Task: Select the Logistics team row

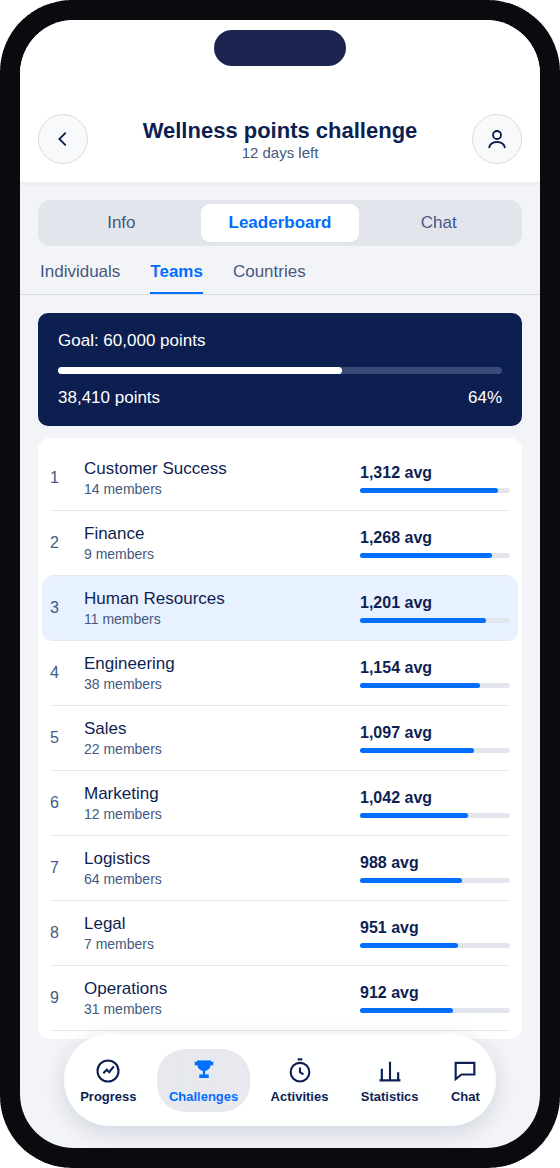Action: point(280,867)
